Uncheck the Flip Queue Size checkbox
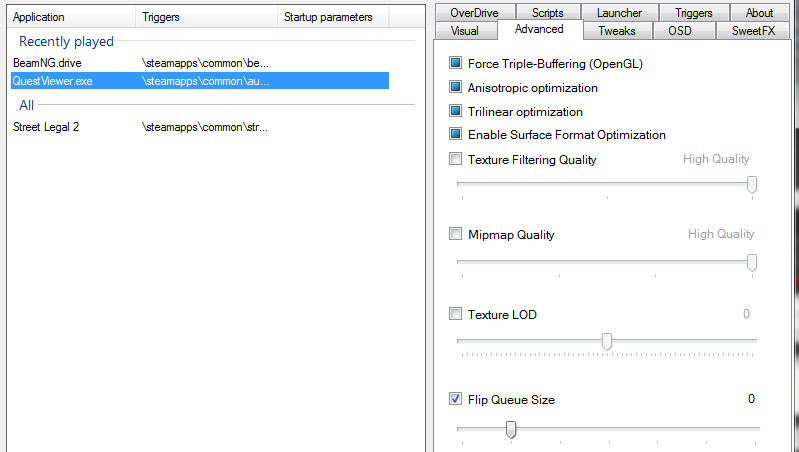The image size is (799, 452). point(456,400)
